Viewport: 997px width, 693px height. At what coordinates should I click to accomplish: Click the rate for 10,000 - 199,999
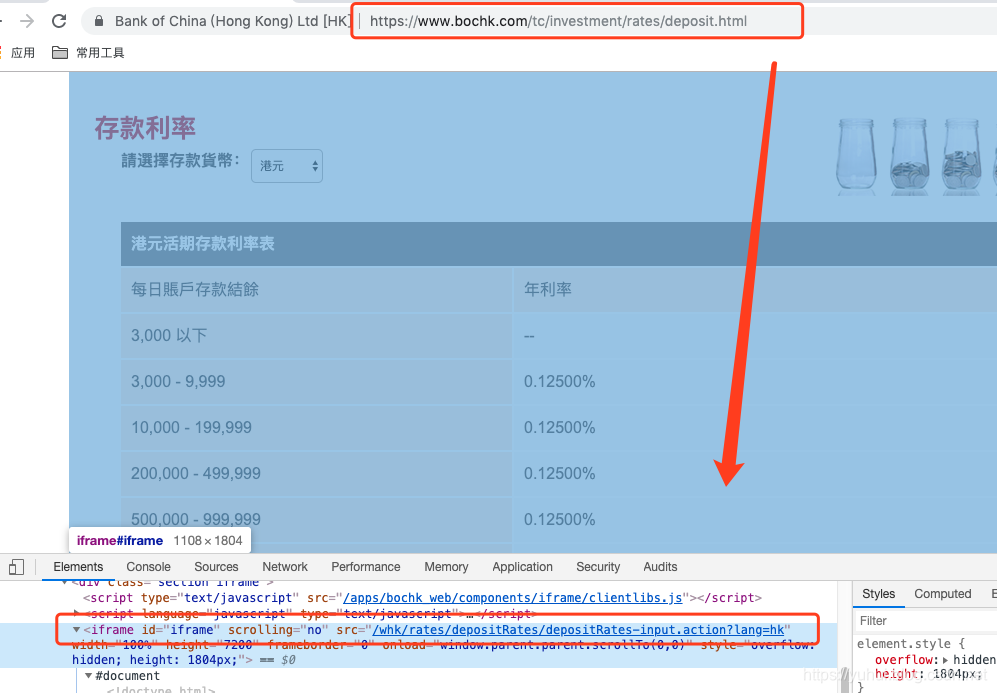coord(560,427)
